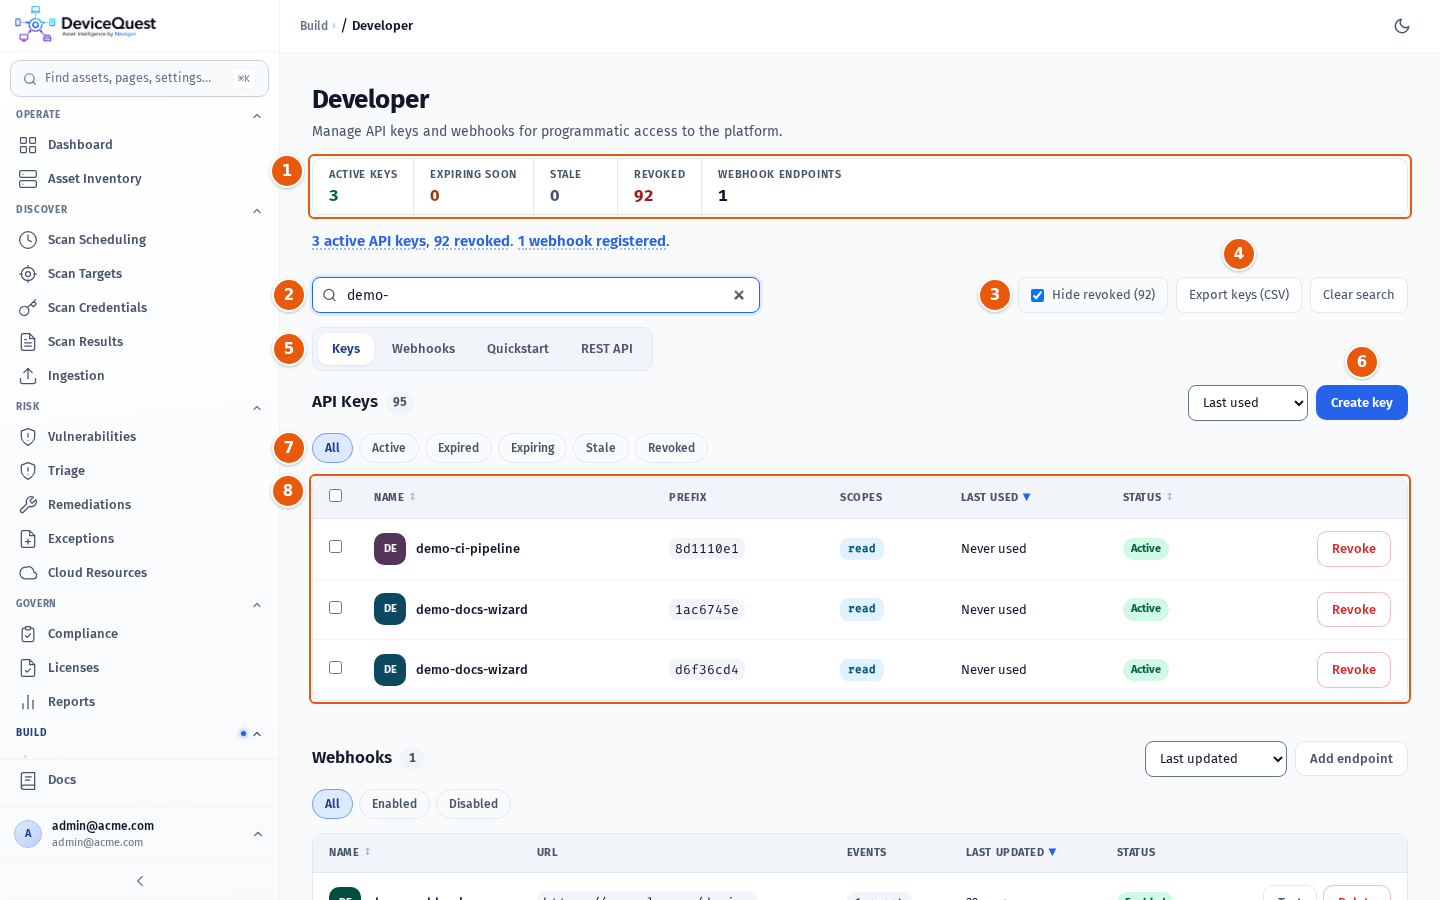Toggle dark mode moon icon
The width and height of the screenshot is (1440, 900).
coord(1402,26)
